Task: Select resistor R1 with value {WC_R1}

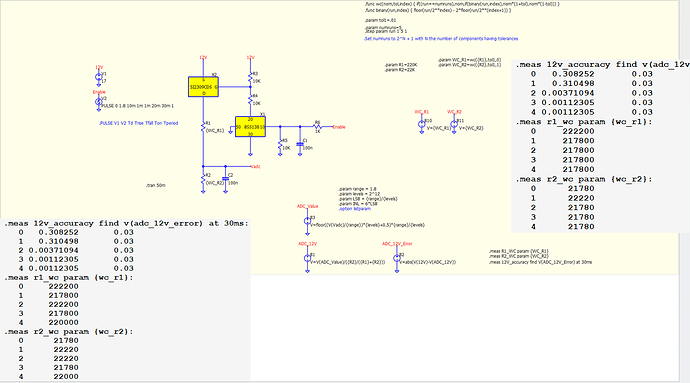Action: (x=203, y=127)
